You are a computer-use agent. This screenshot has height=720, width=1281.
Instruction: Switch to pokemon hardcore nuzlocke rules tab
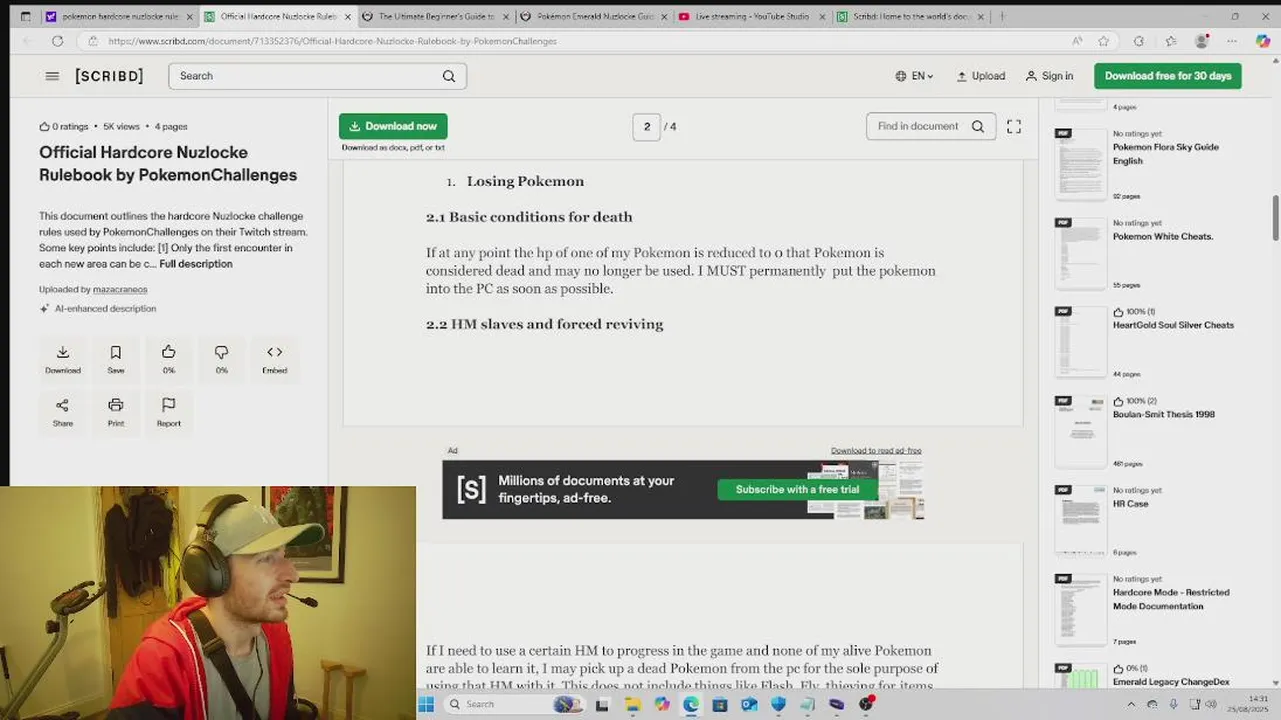[118, 17]
